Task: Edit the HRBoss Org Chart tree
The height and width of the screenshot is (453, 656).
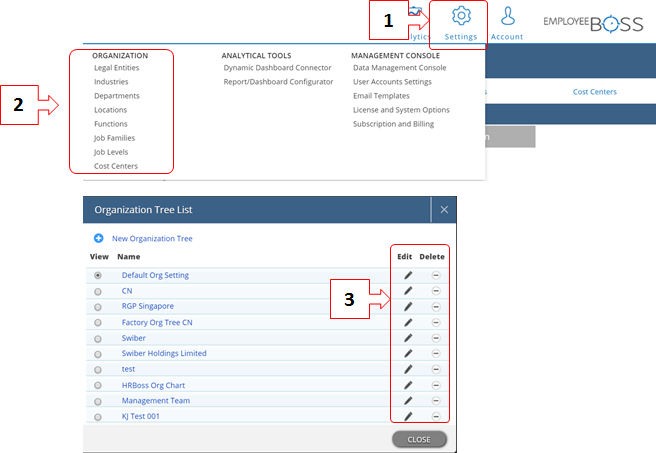Action: [x=408, y=385]
